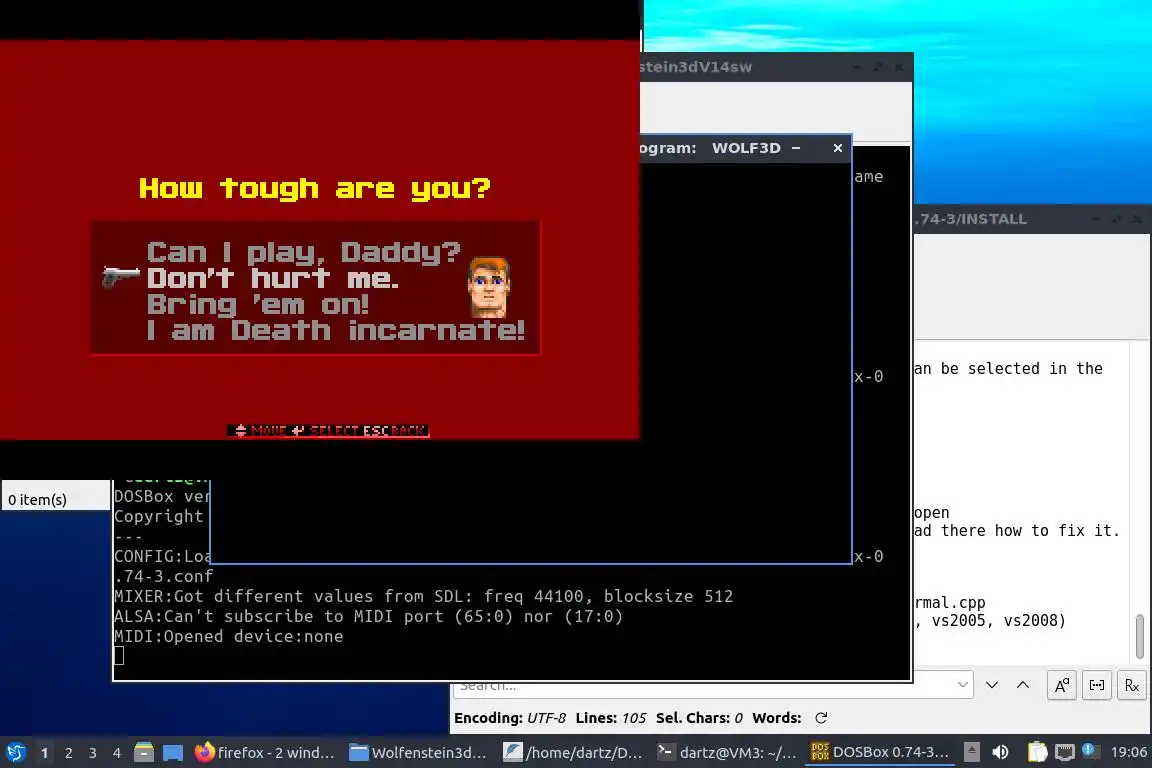Image resolution: width=1152 pixels, height=768 pixels.
Task: Click the pistol cursor icon in the menu
Action: point(120,277)
